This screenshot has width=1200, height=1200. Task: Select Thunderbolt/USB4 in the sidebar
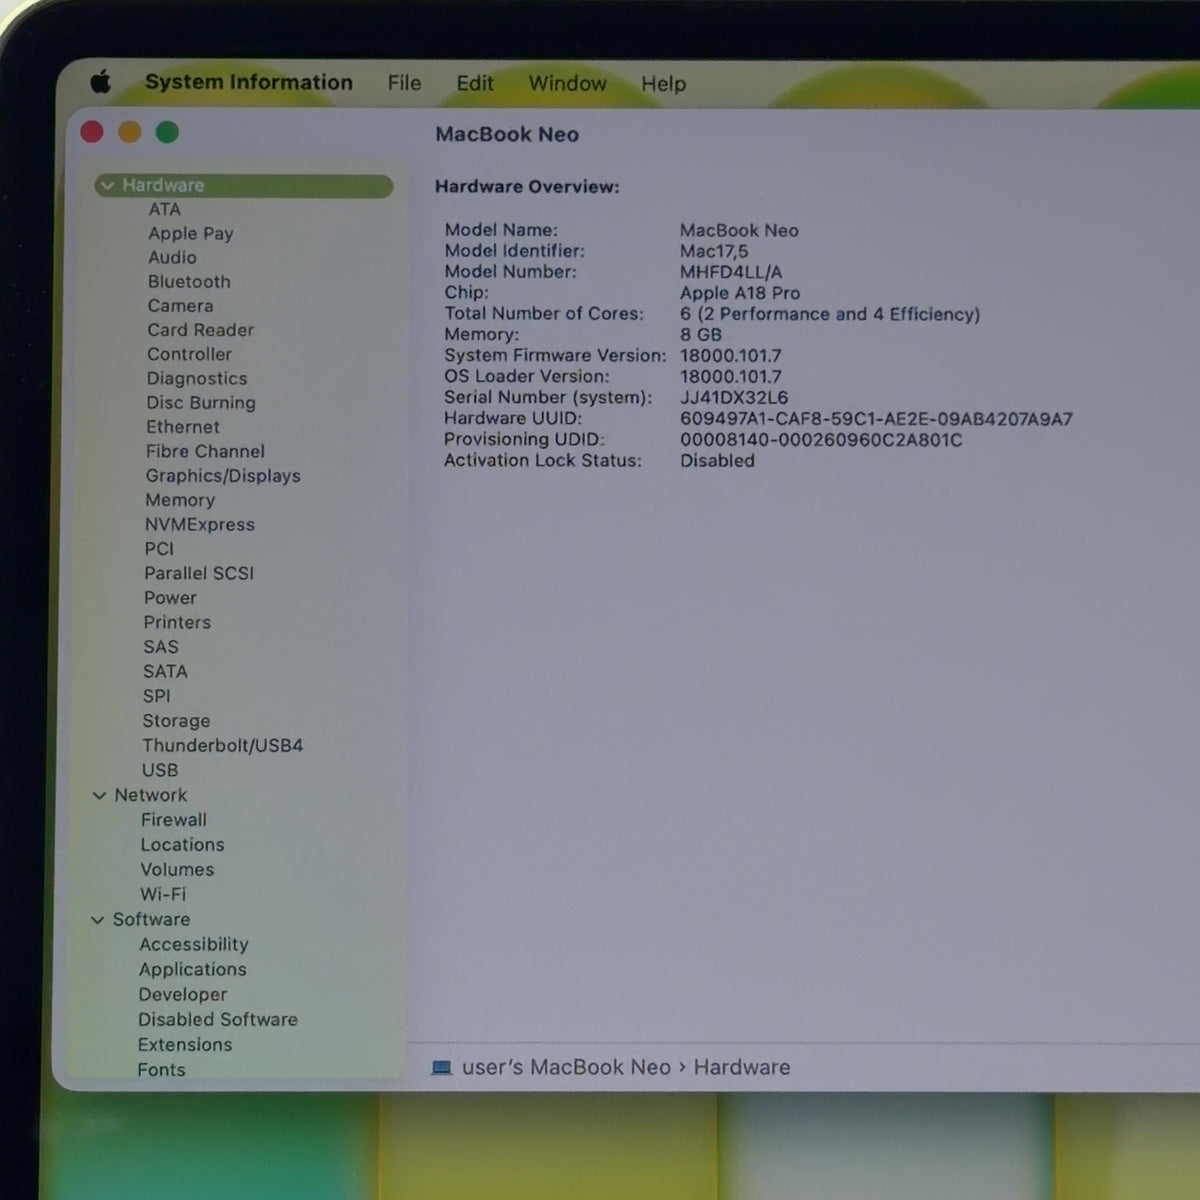pyautogui.click(x=222, y=746)
